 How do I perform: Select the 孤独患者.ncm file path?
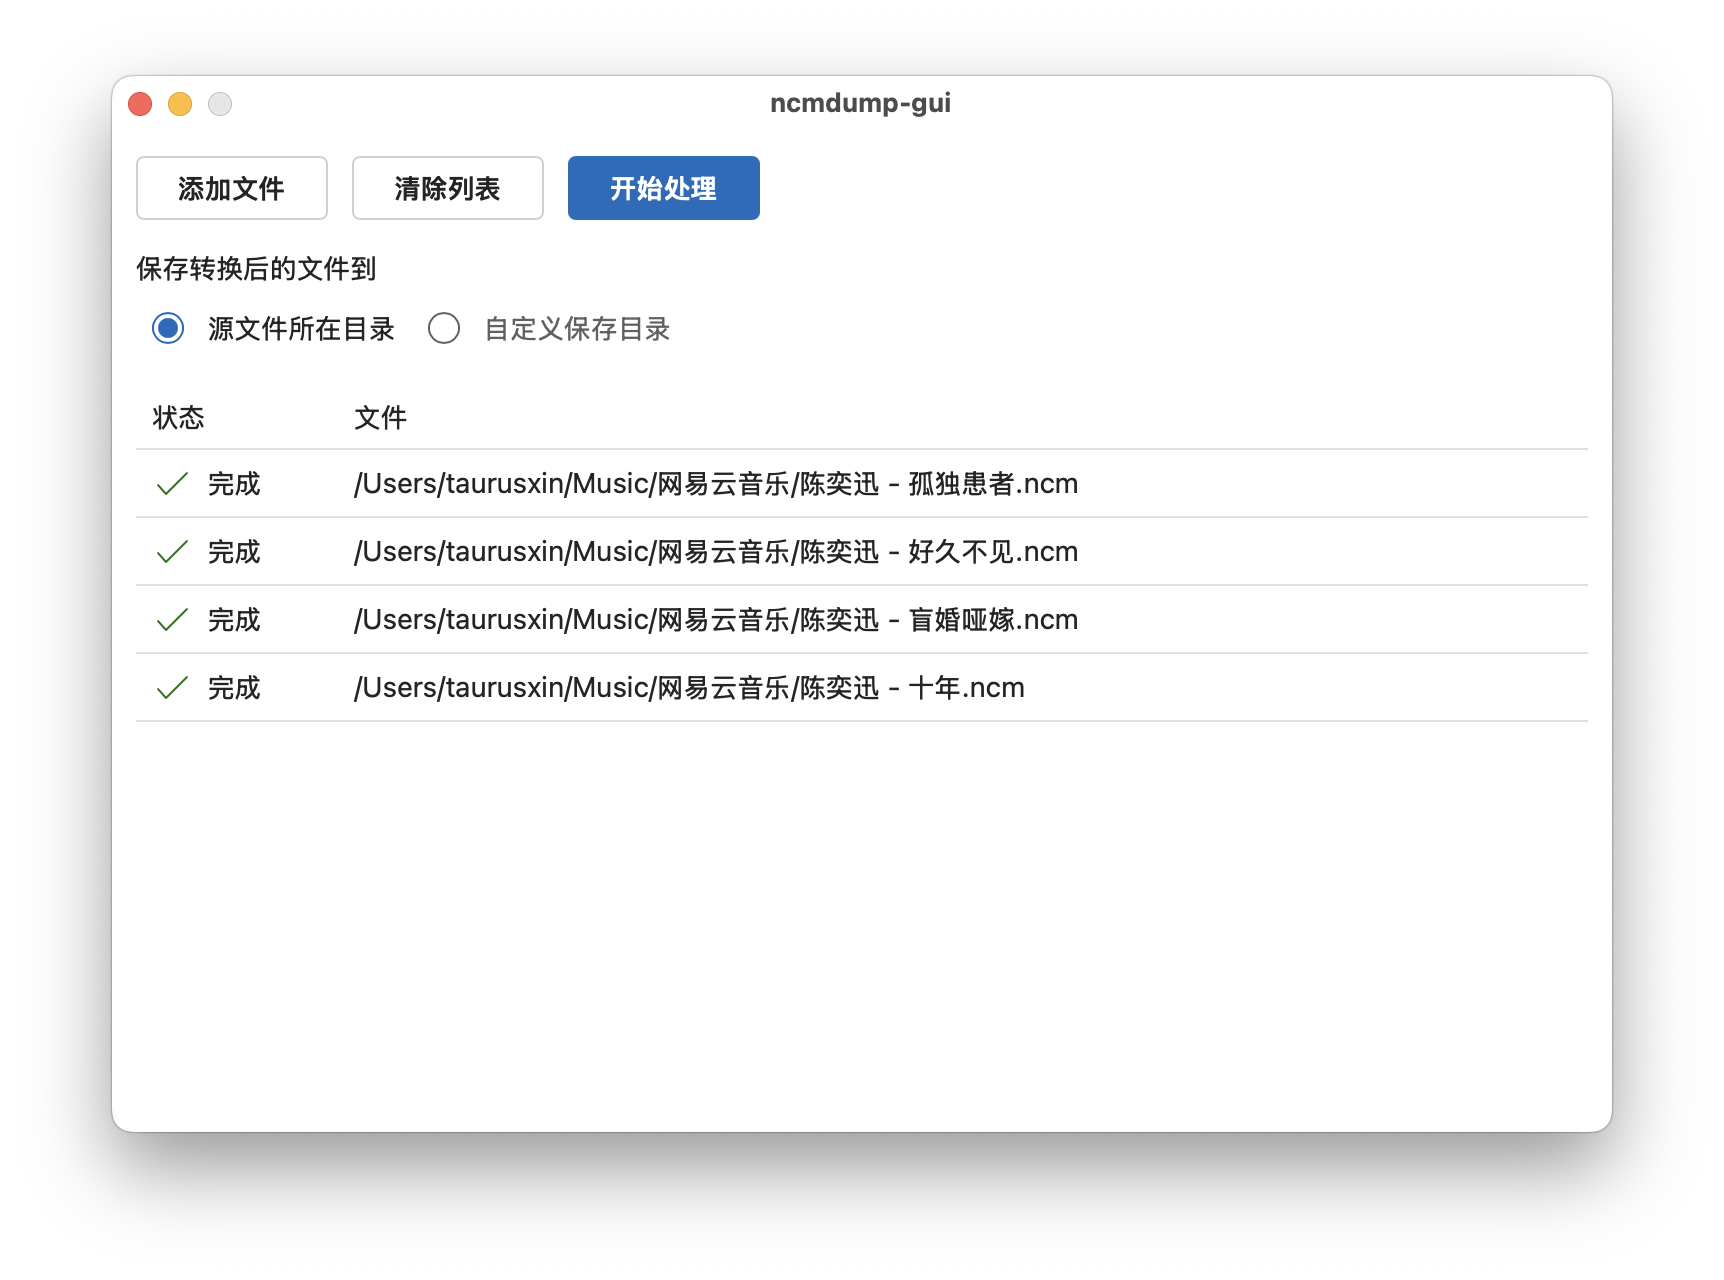pos(715,484)
